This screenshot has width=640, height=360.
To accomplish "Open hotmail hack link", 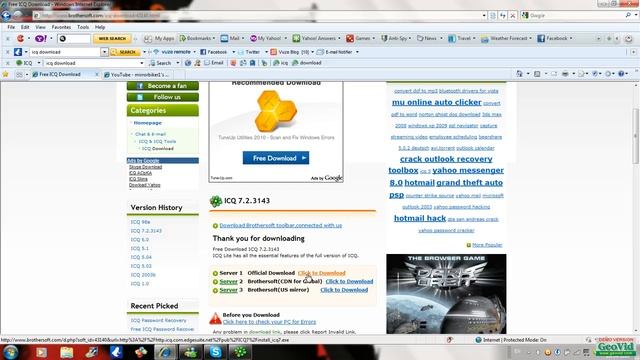I will pos(420,218).
